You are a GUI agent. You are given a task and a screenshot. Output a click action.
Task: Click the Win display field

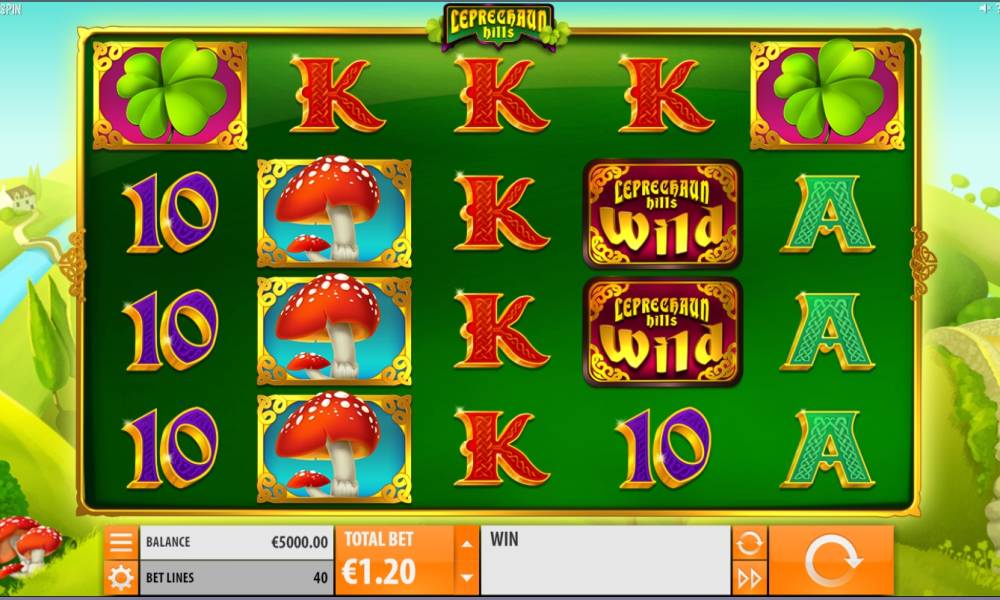(605, 560)
